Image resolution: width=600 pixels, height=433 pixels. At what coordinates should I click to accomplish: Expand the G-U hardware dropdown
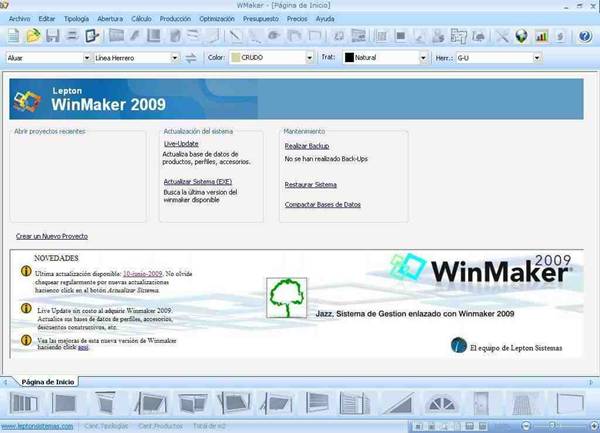537,58
